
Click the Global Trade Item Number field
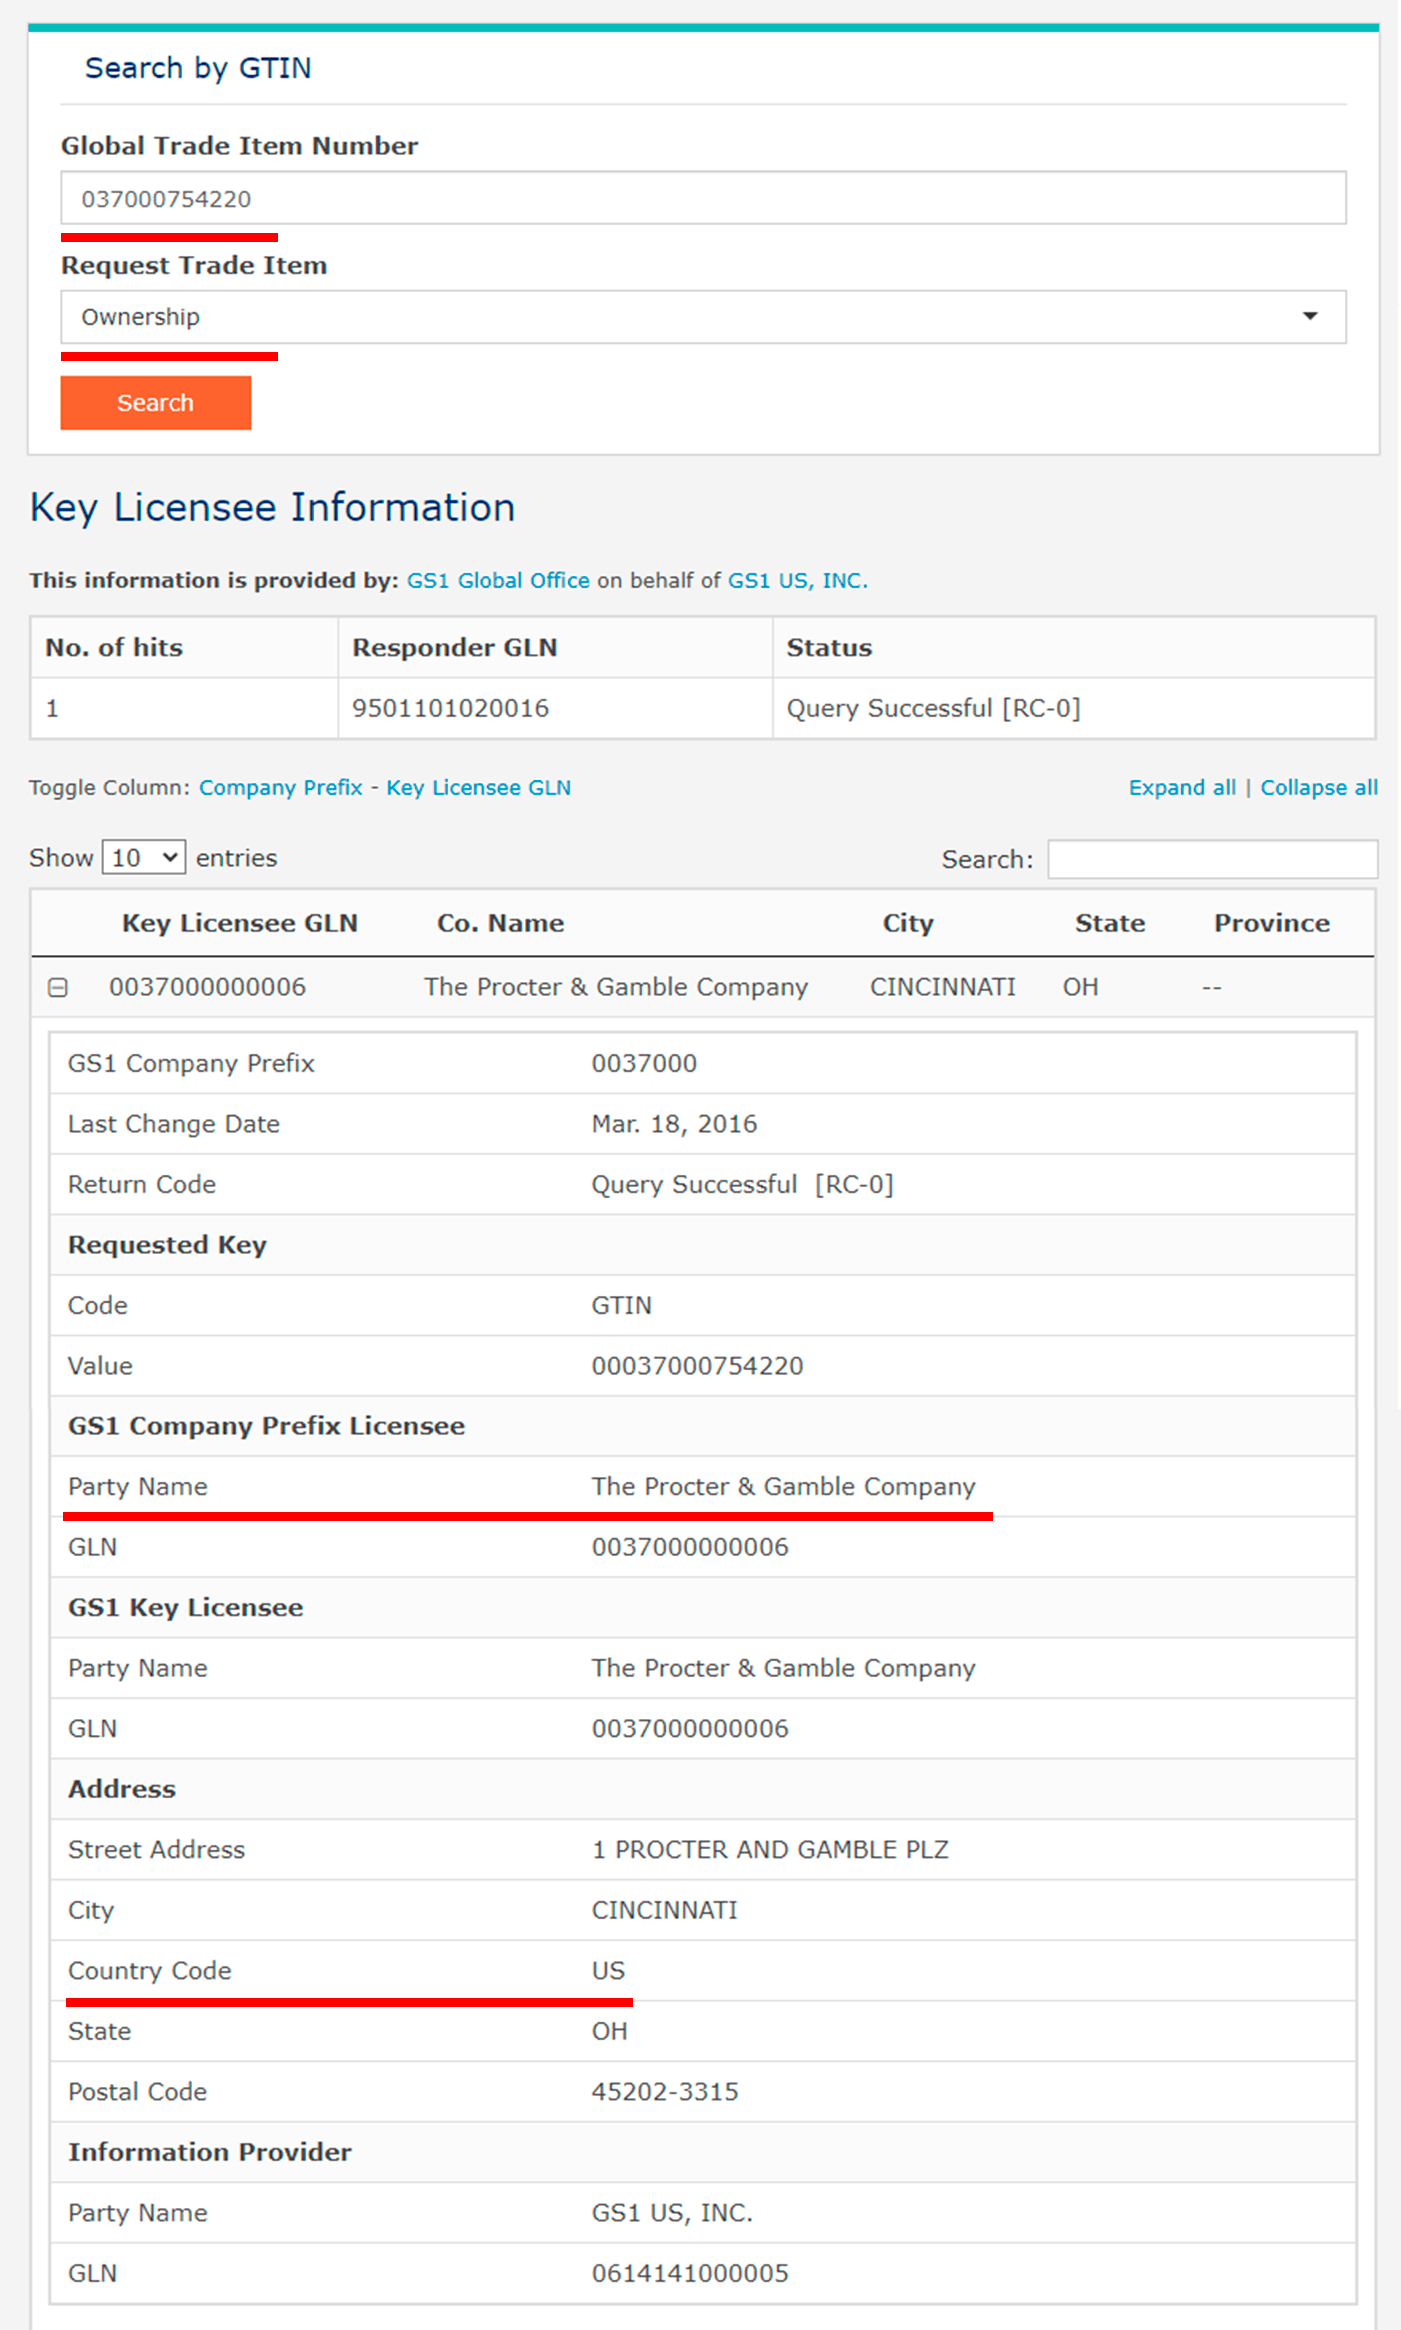(703, 198)
